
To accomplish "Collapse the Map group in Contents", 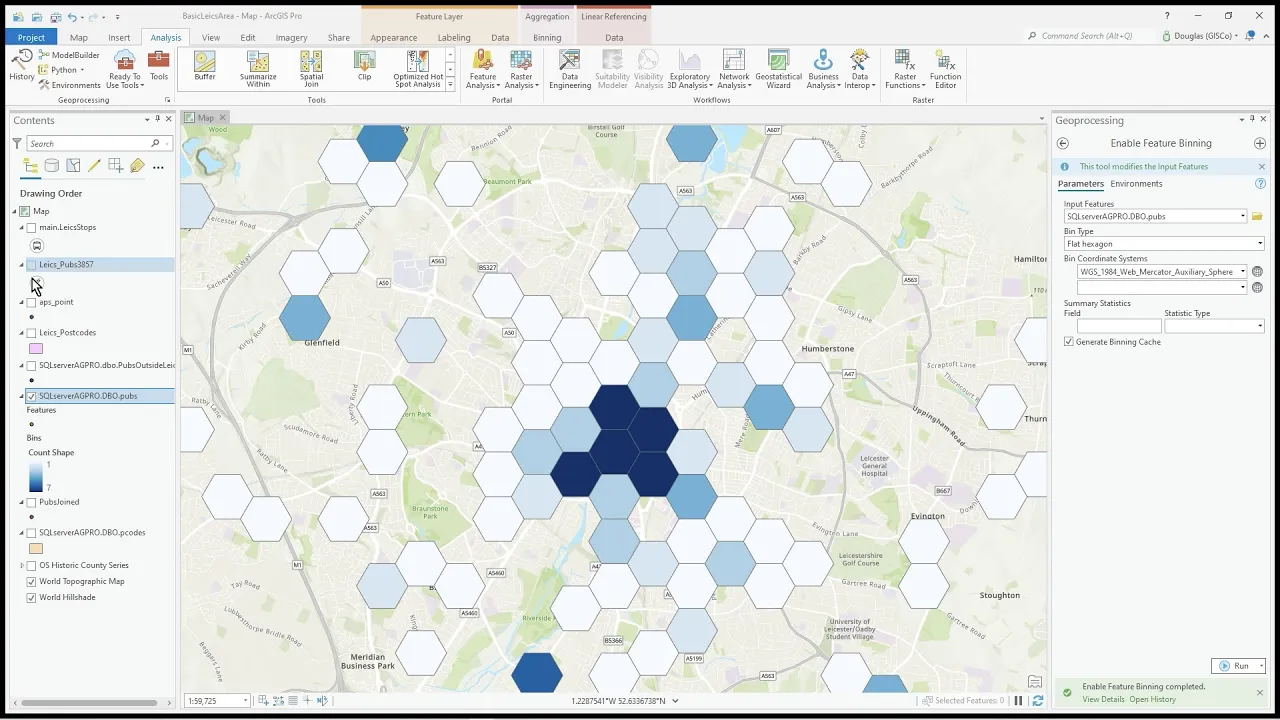I will point(15,212).
